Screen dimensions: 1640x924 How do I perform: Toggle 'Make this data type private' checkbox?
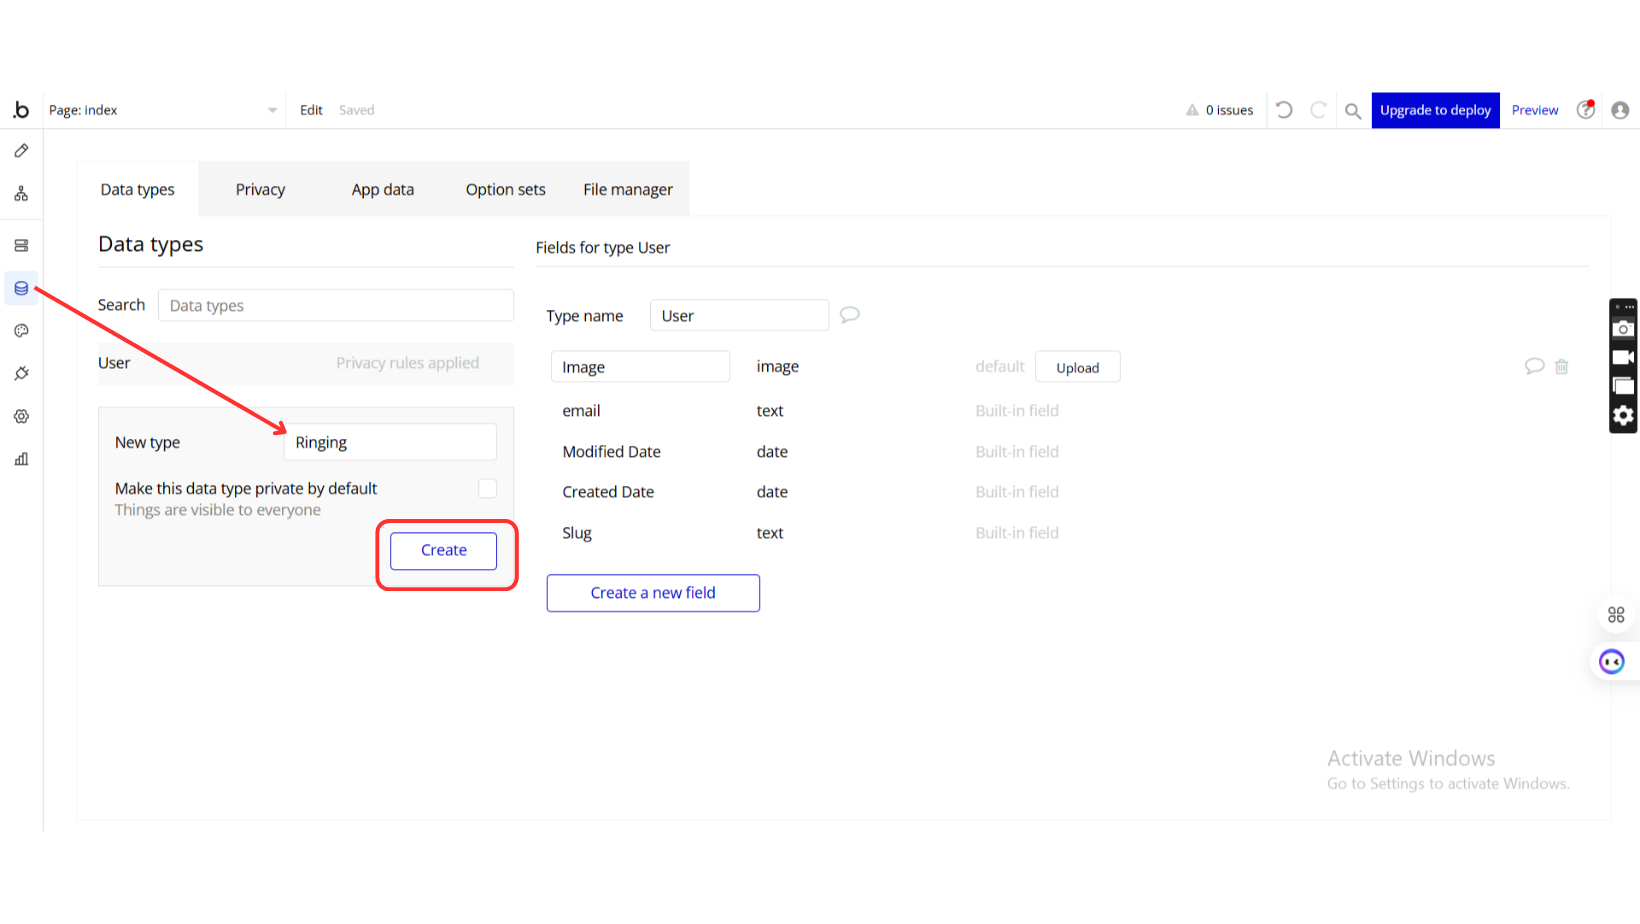487,488
